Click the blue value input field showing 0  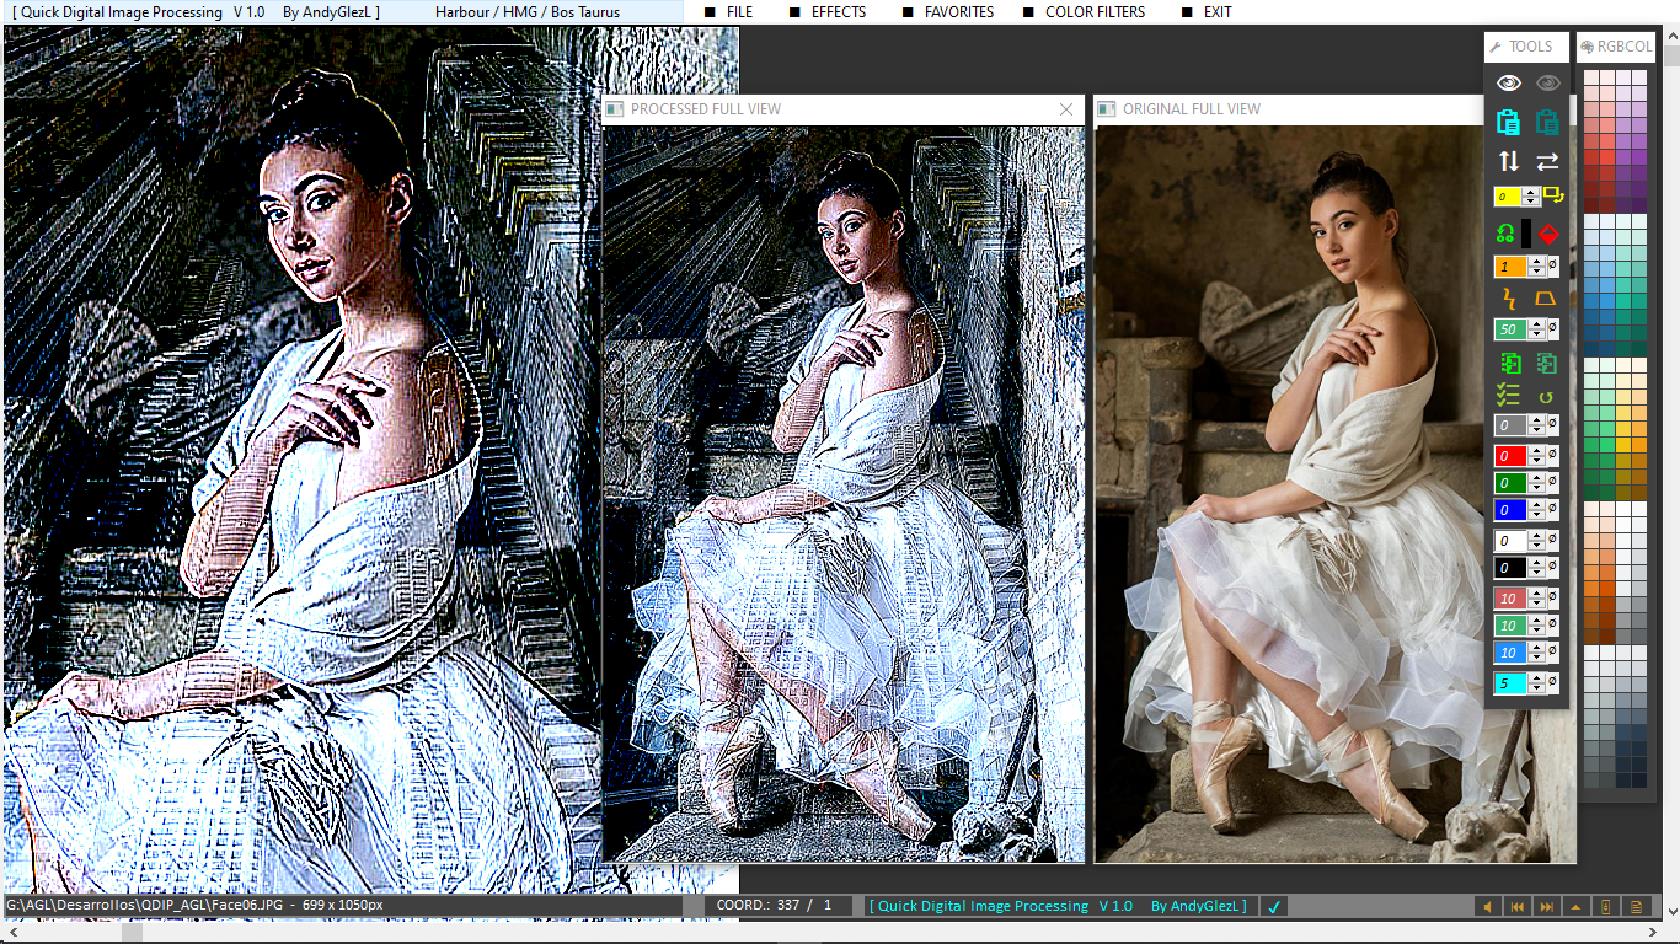(x=1510, y=510)
